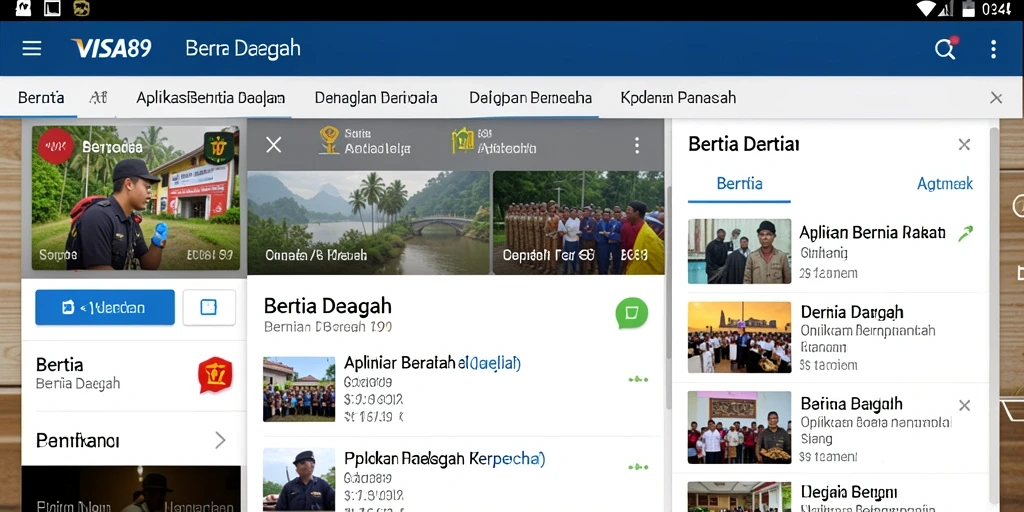The image size is (1024, 512).
Task: Open the Denaglan Derioala tab
Action: point(376,98)
